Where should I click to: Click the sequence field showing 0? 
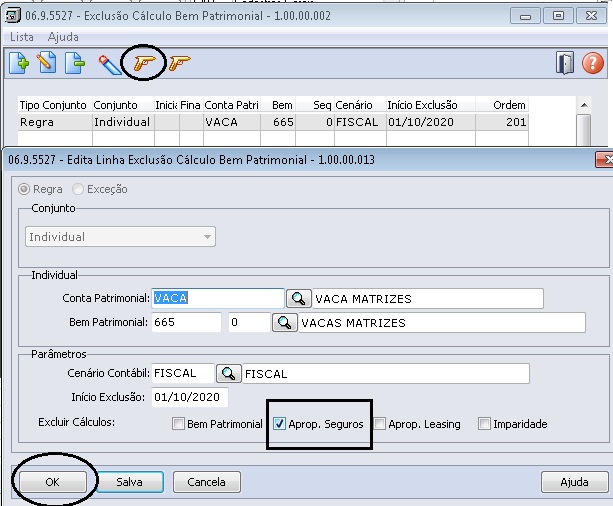[249, 322]
